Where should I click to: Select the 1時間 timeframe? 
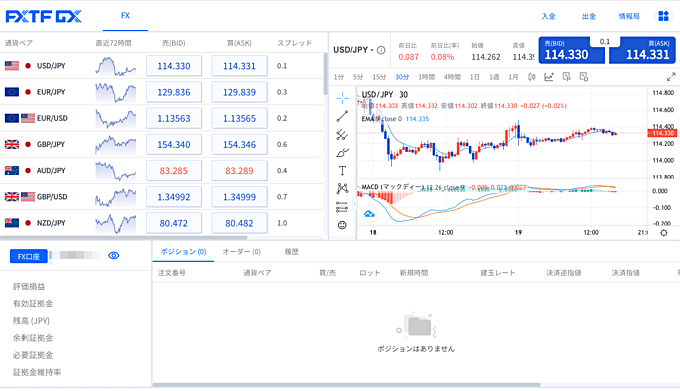426,77
